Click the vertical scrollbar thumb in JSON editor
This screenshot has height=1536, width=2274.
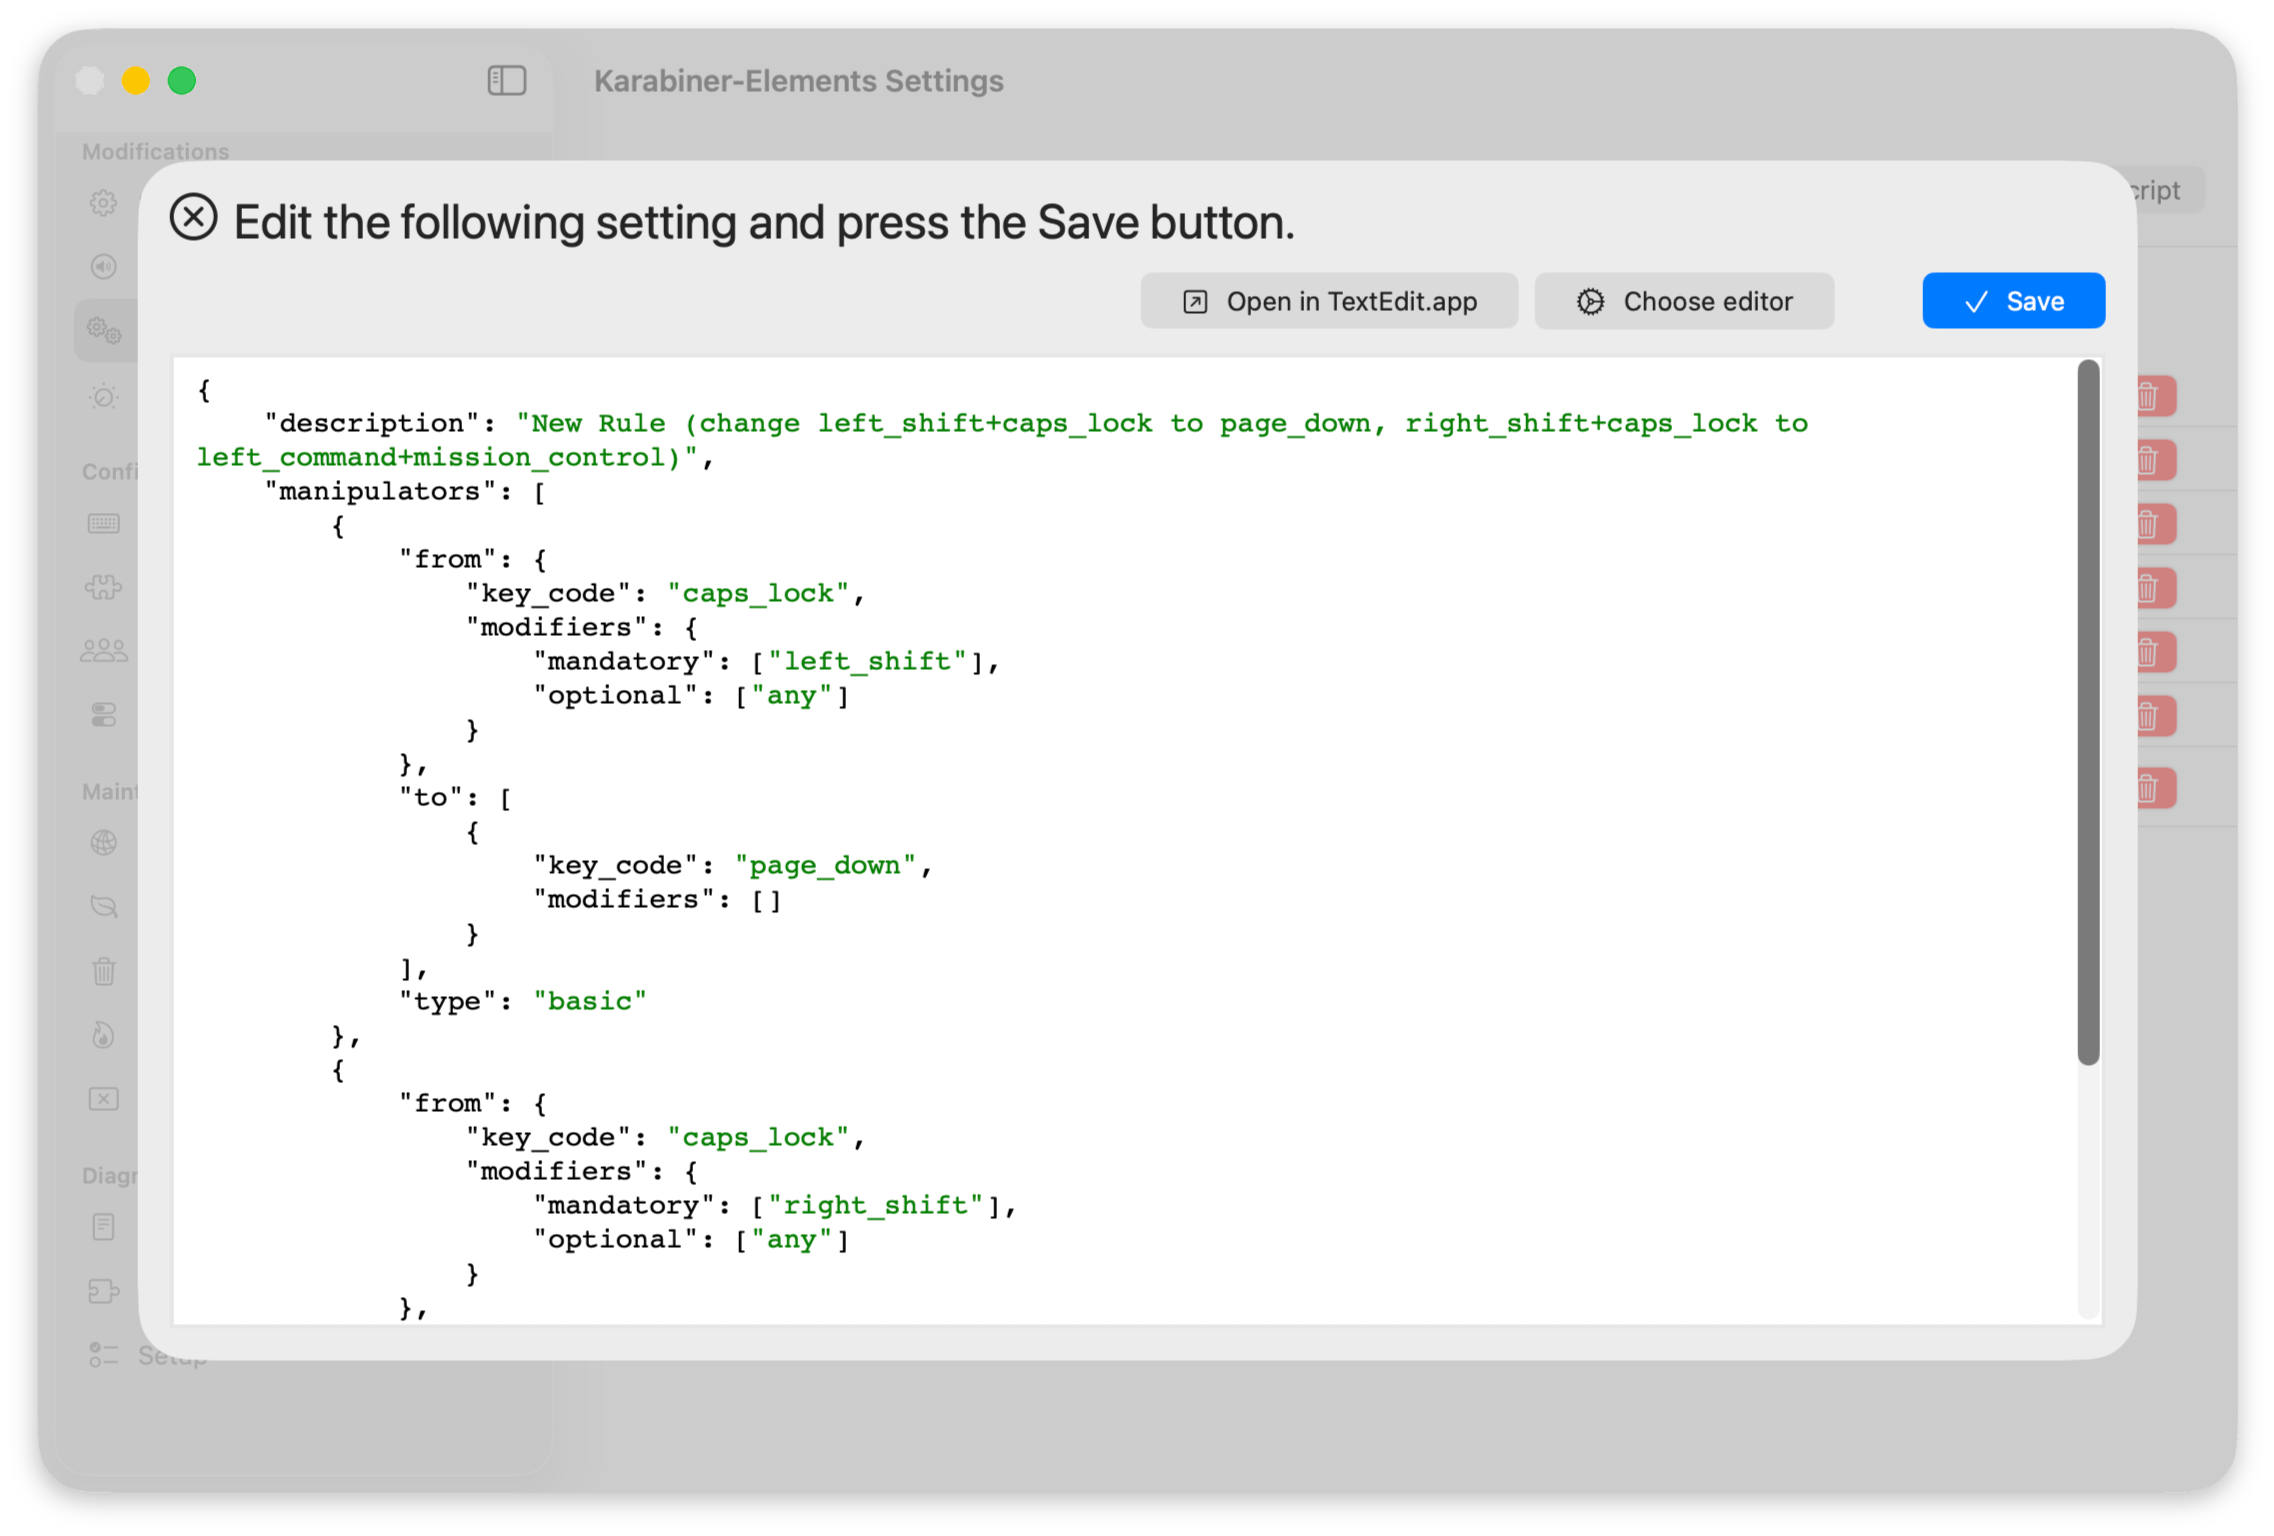click(x=2087, y=712)
